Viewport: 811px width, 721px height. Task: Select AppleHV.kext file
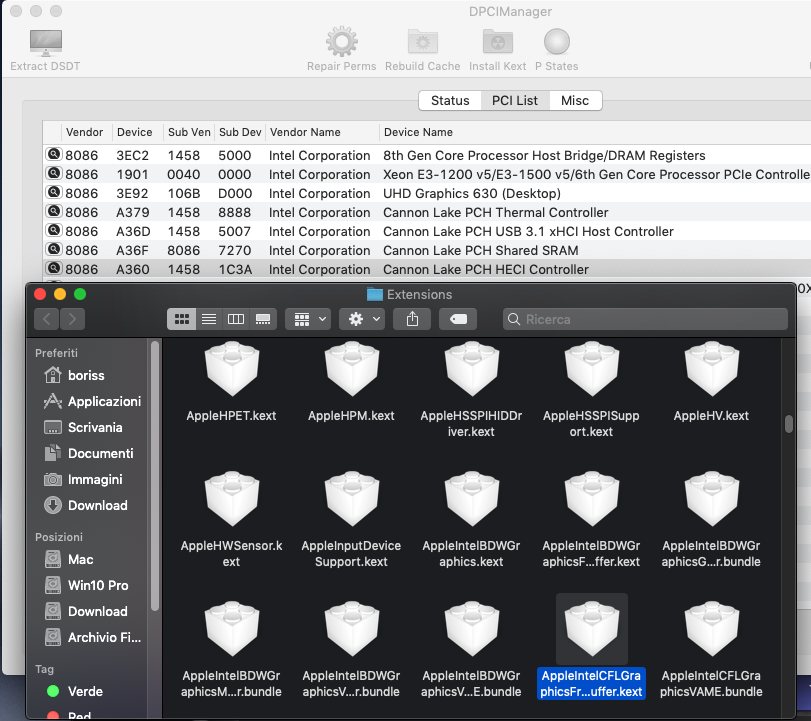[x=711, y=383]
